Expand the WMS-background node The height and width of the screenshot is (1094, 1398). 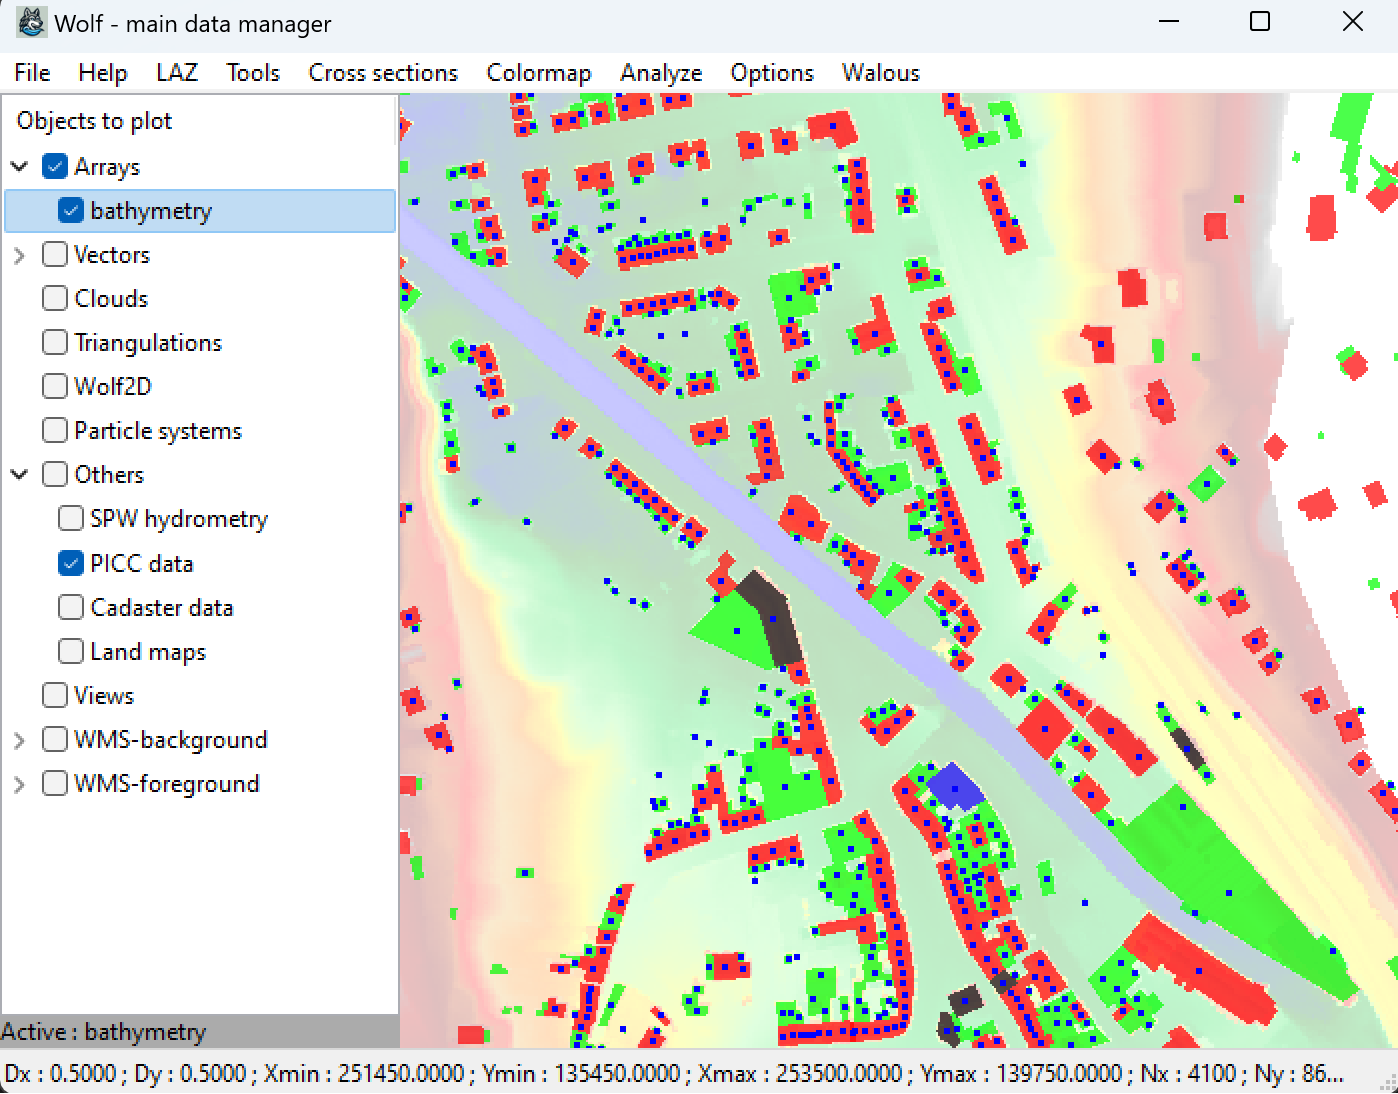[20, 740]
